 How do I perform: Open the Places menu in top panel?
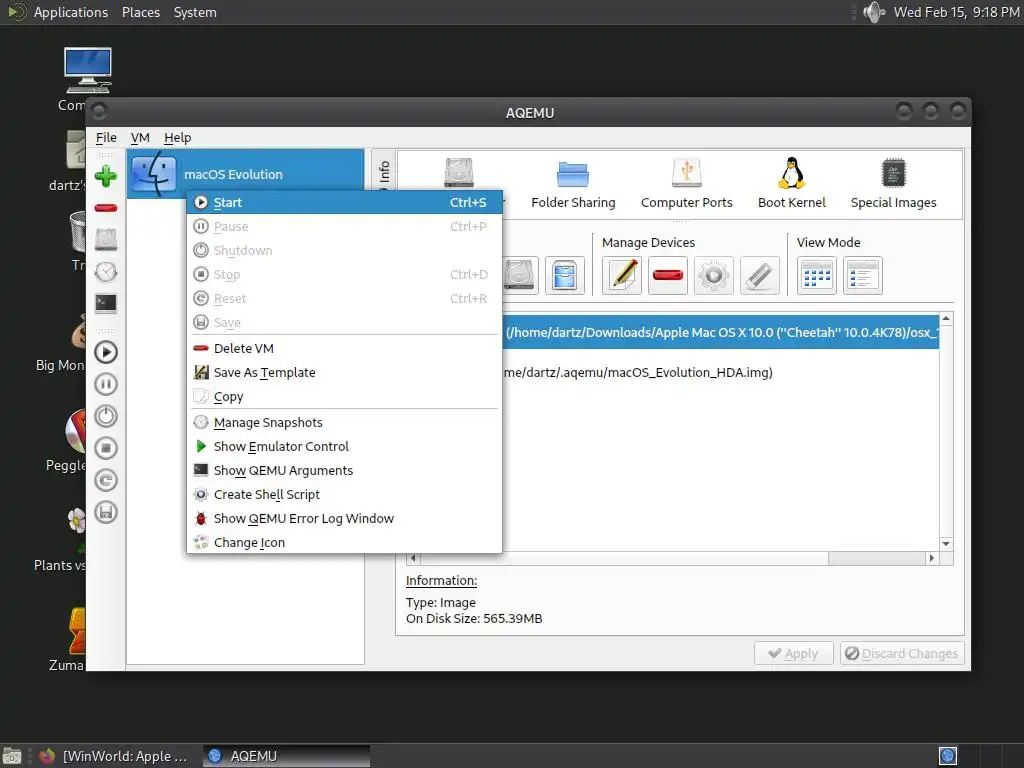point(140,12)
